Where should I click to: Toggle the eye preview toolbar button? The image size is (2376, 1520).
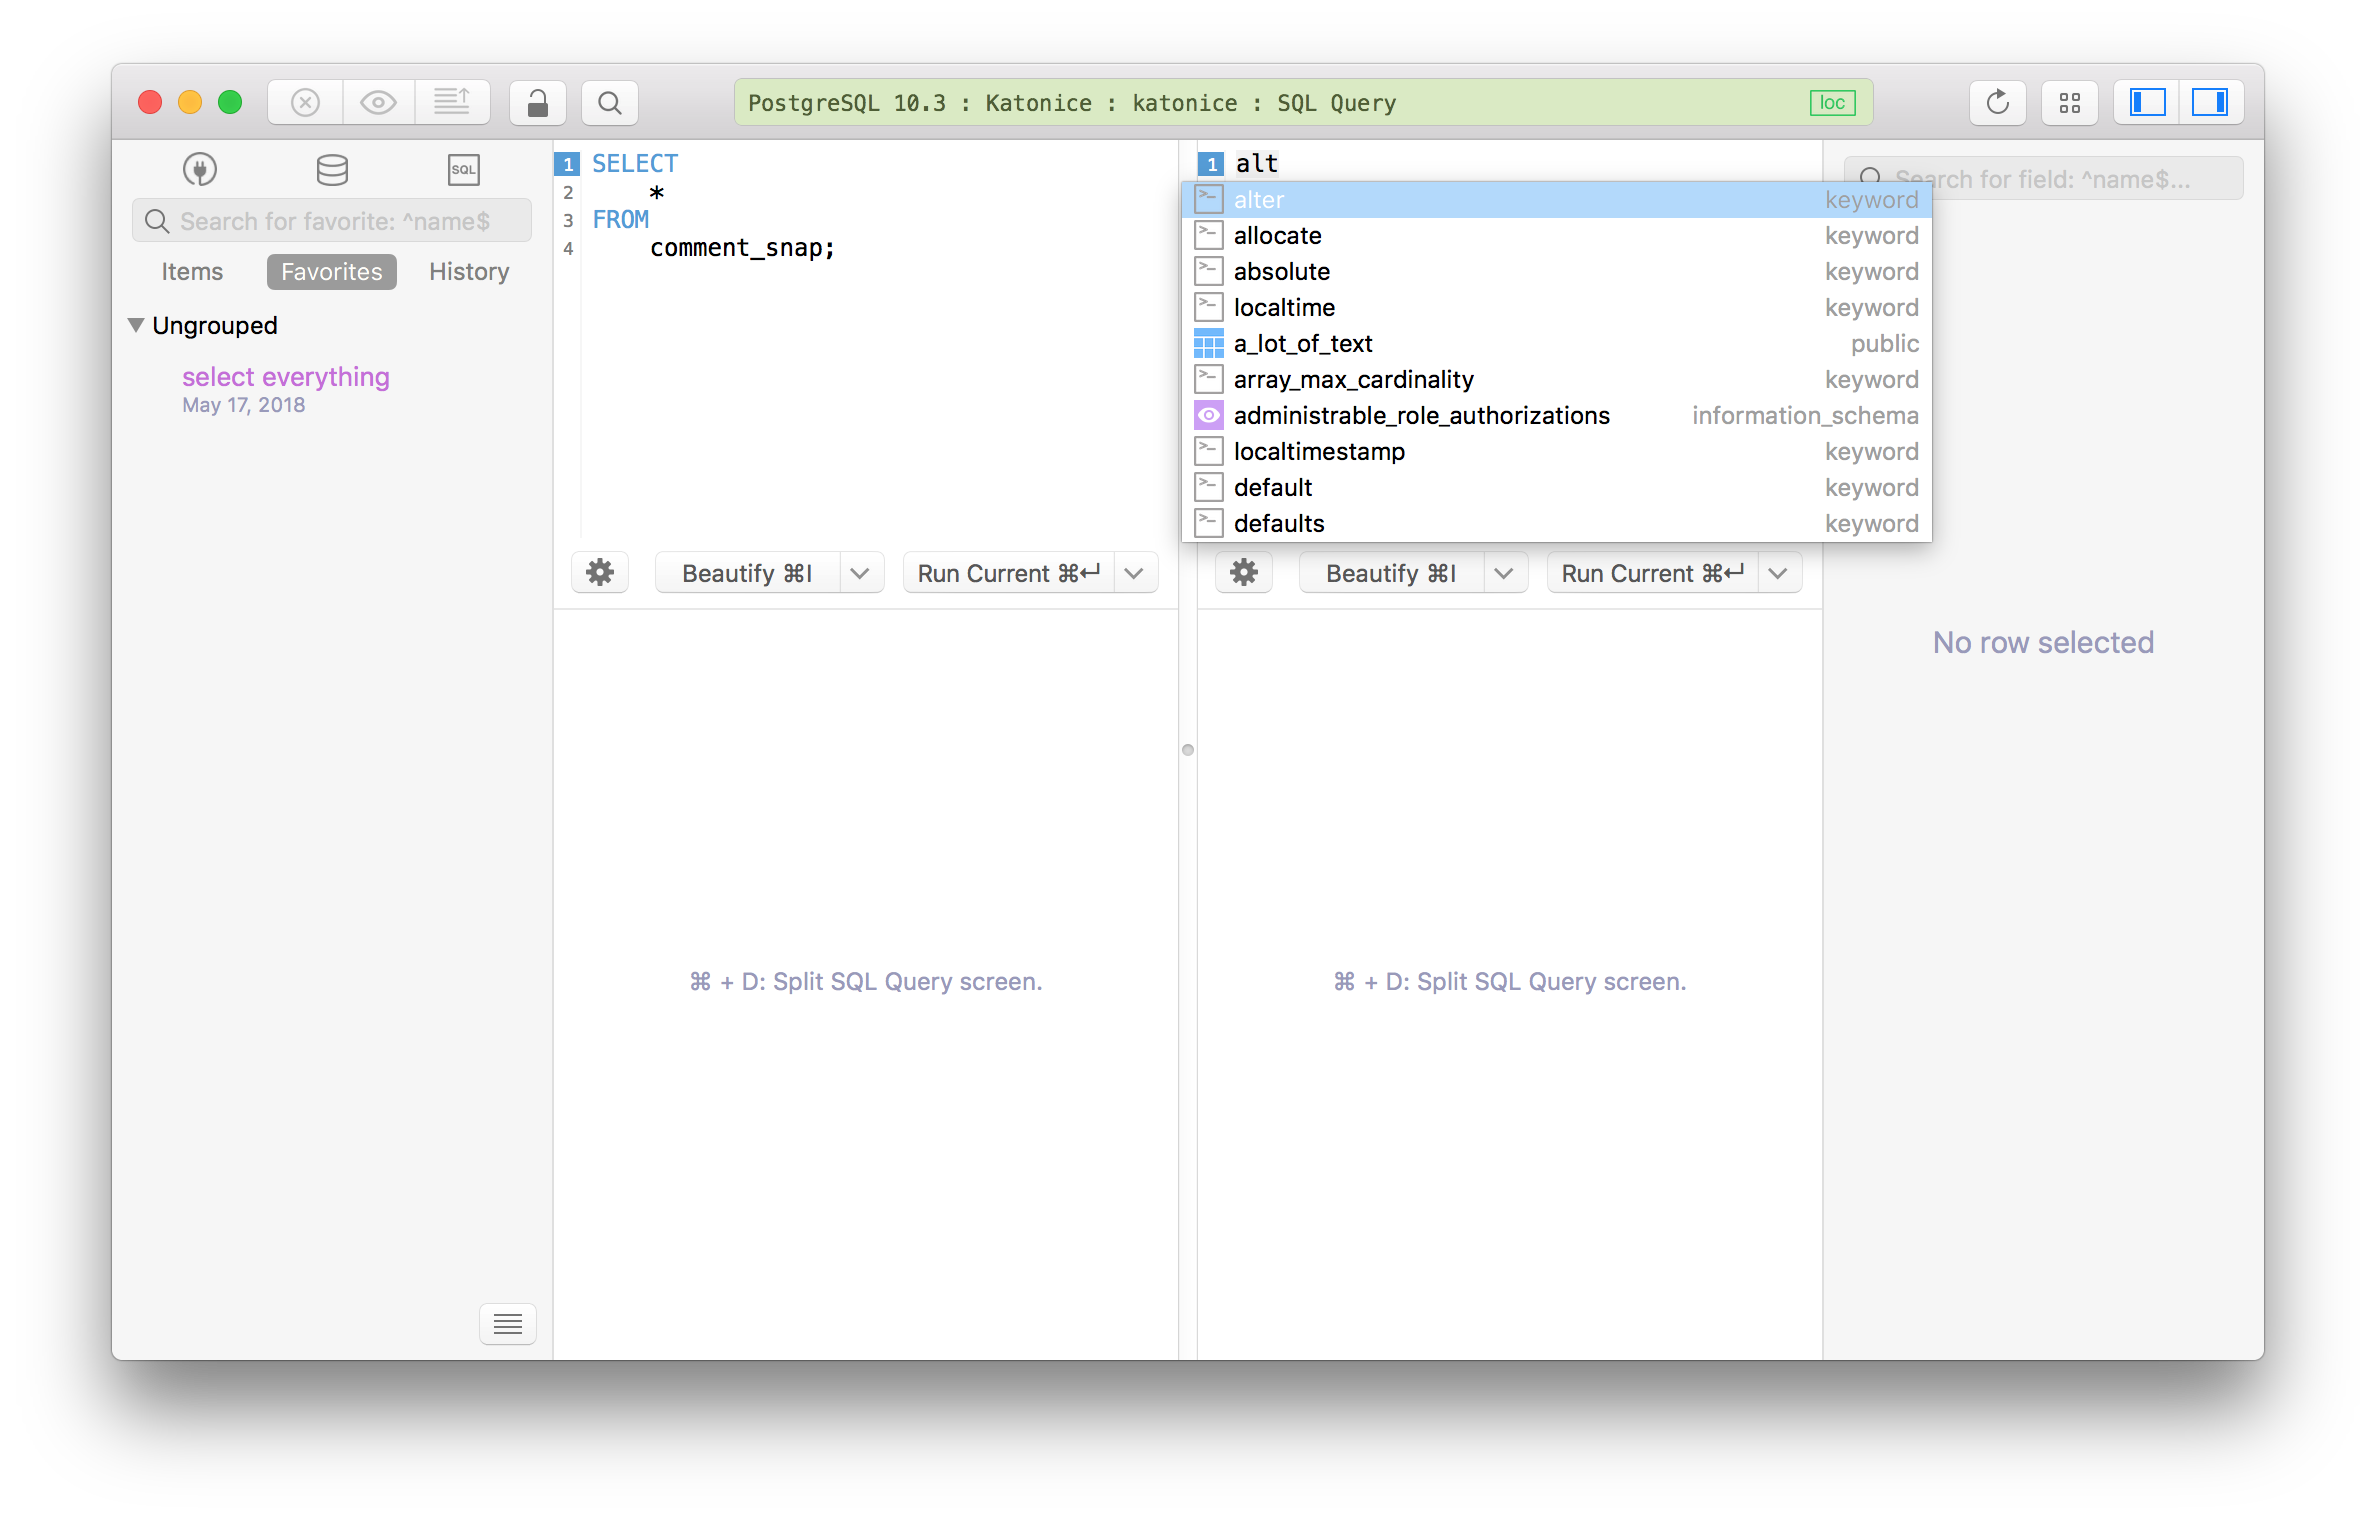(378, 103)
